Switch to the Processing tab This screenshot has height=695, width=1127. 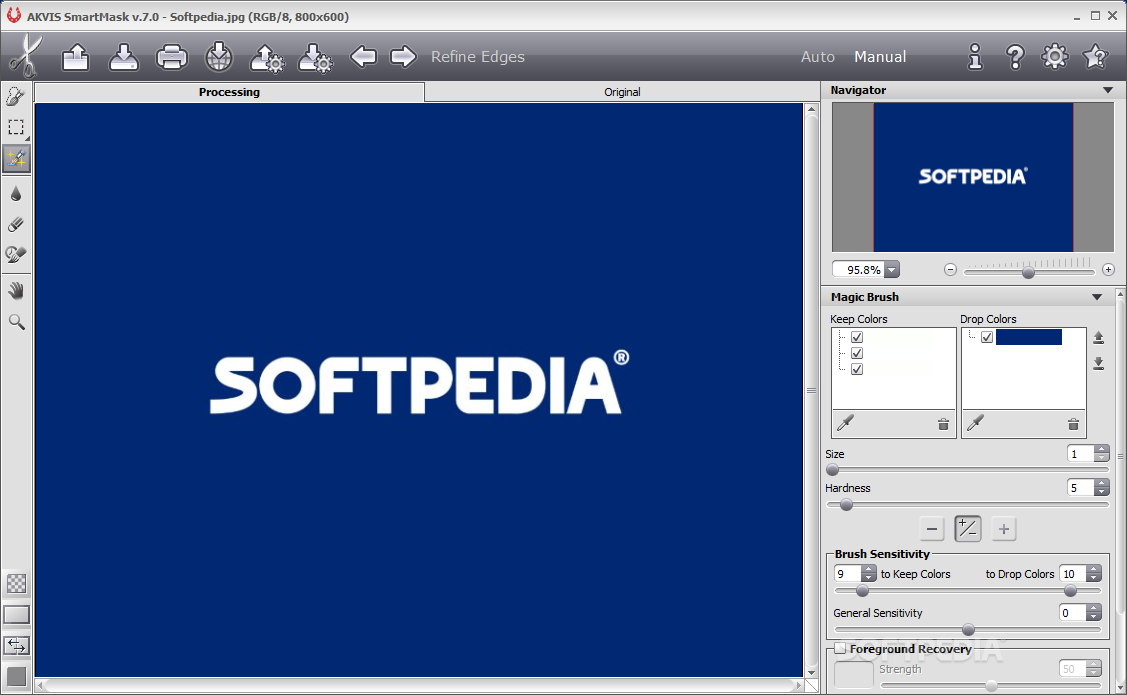229,92
